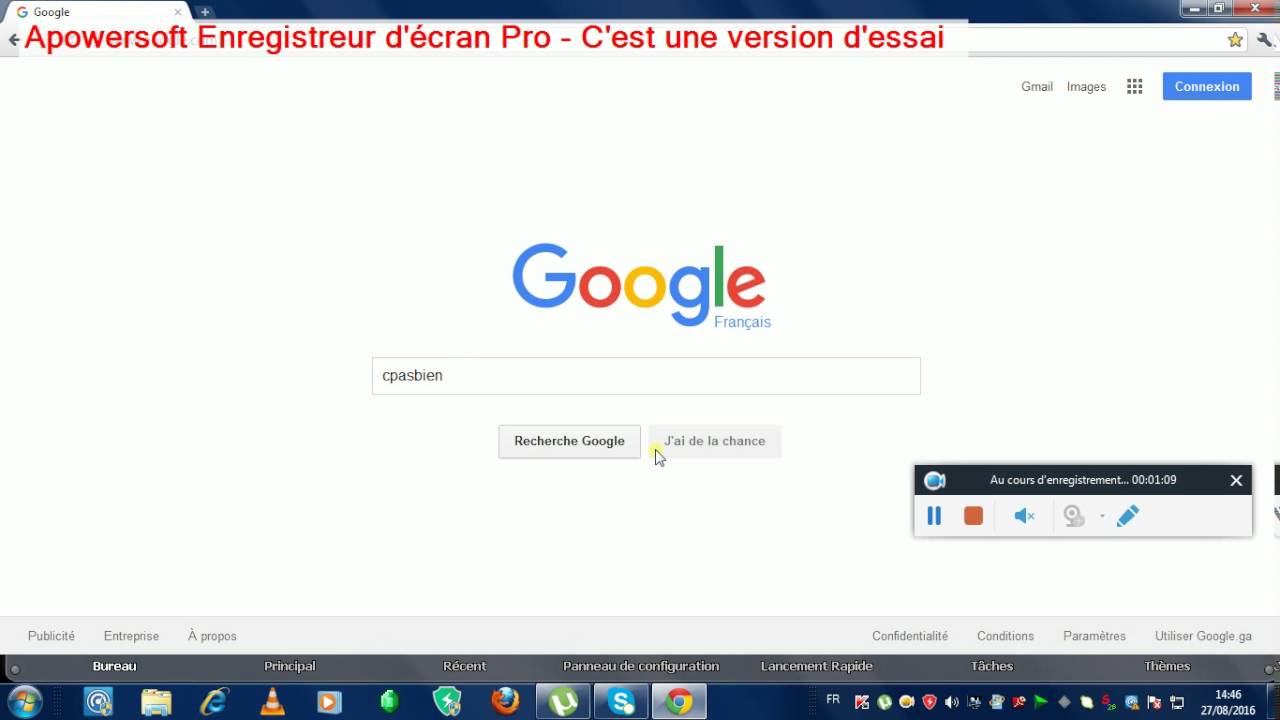Switch to Chrome taskbar button
The height and width of the screenshot is (720, 1280).
[x=680, y=702]
